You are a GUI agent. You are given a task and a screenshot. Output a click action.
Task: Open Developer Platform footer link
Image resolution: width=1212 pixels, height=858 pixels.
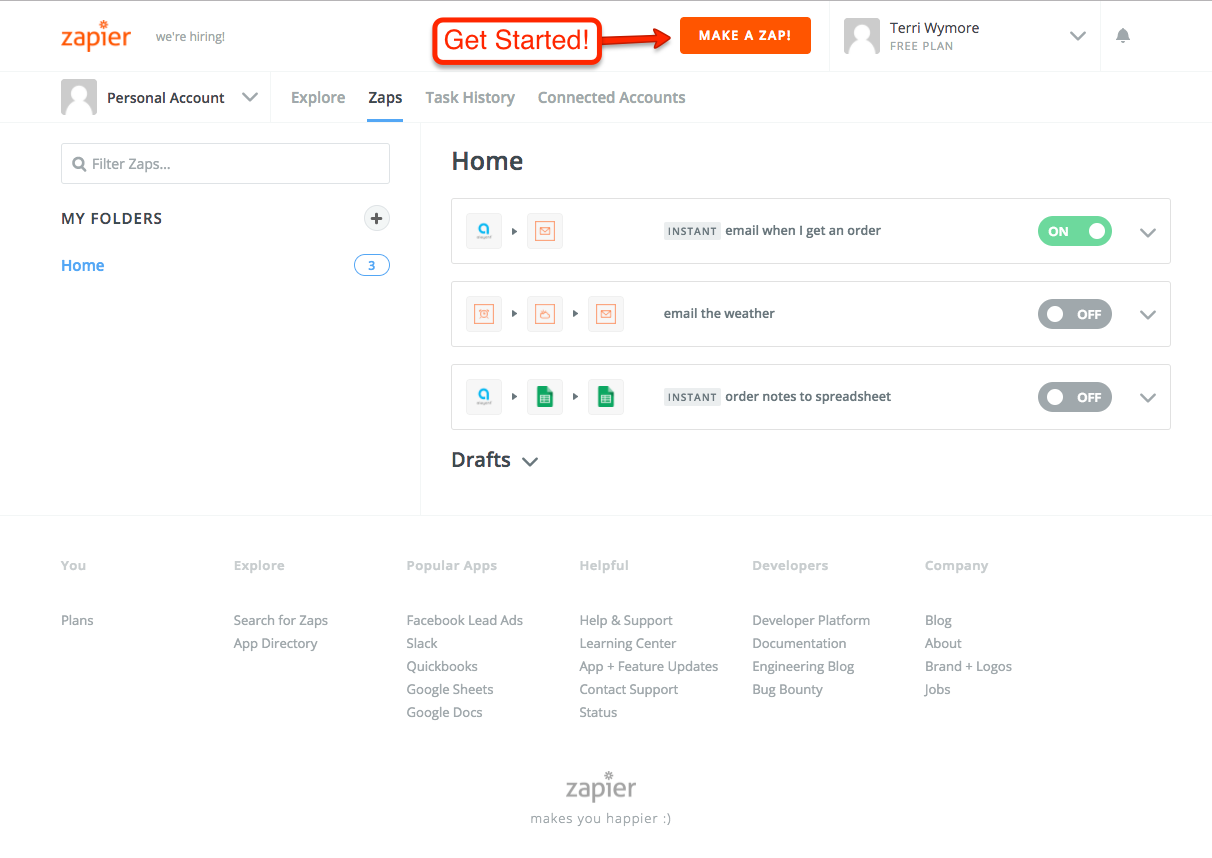pyautogui.click(x=811, y=620)
